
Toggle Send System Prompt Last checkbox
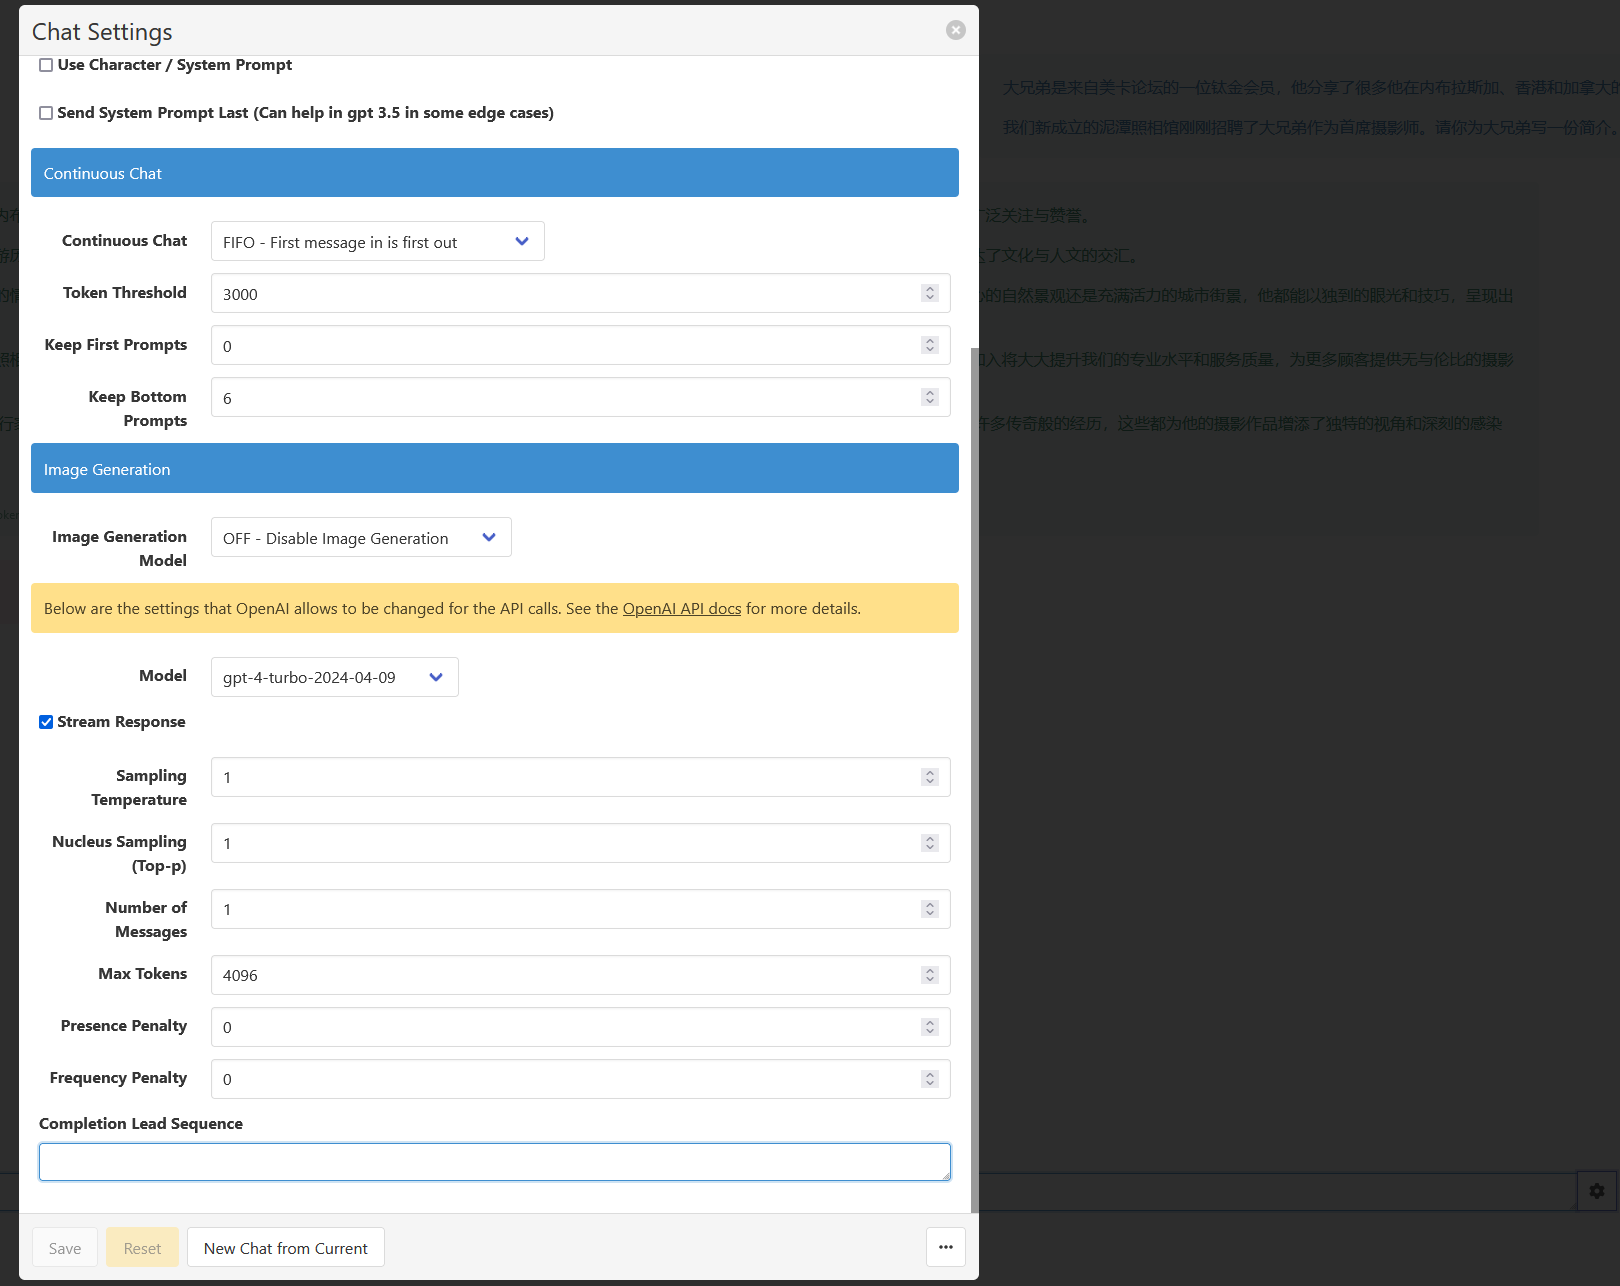click(x=46, y=113)
